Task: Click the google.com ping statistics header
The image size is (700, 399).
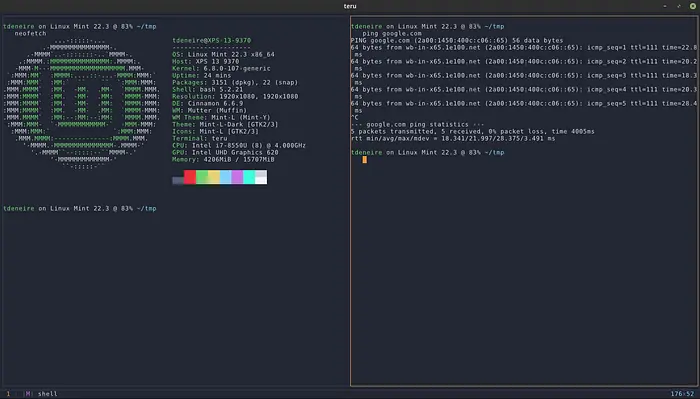Action: click(x=417, y=125)
